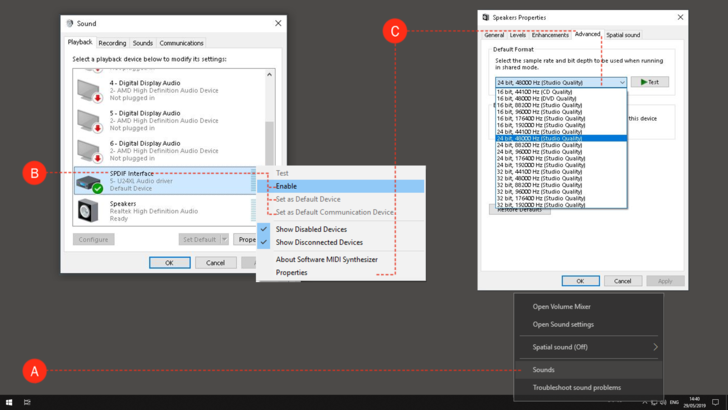Select 24 bit, 96000 Hz (Studio Quality)
This screenshot has width=728, height=410.
tap(561, 152)
